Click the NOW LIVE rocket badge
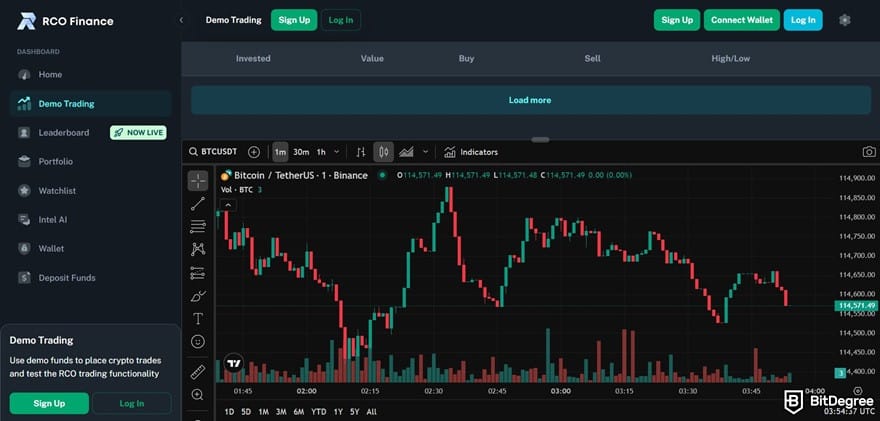This screenshot has width=880, height=421. 138,133
